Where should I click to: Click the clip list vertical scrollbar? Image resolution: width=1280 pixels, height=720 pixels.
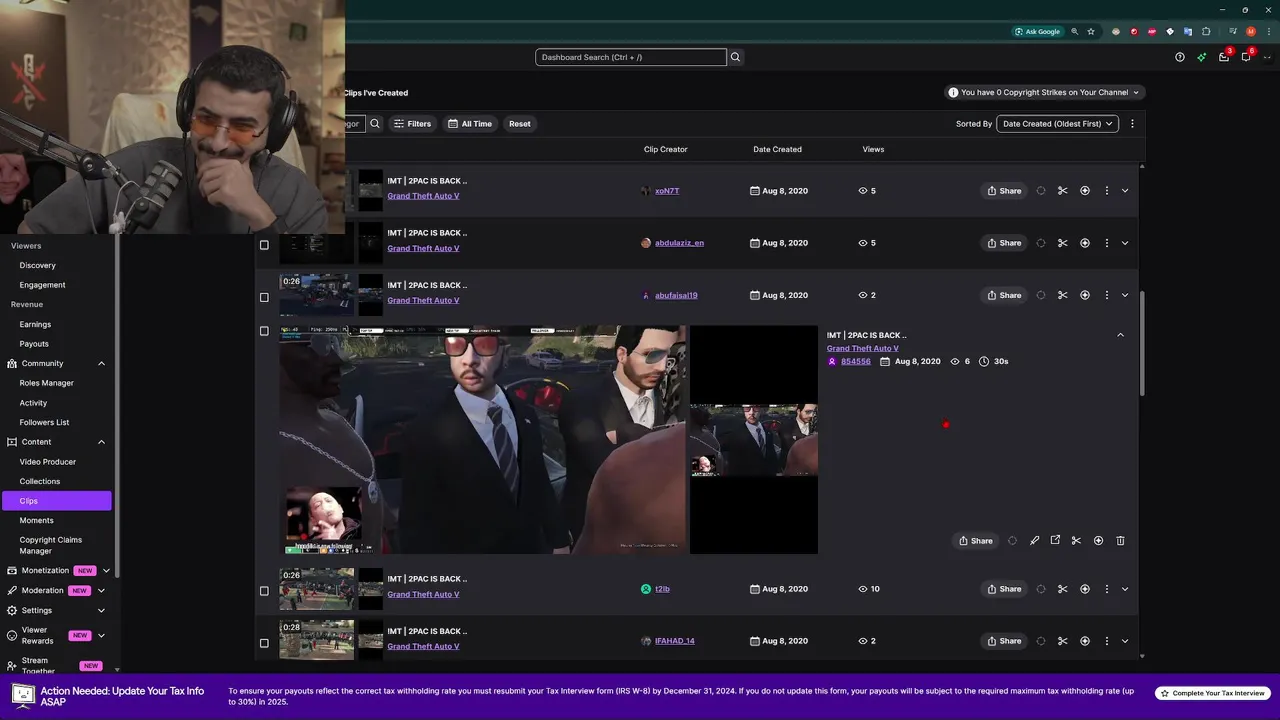[x=1142, y=345]
